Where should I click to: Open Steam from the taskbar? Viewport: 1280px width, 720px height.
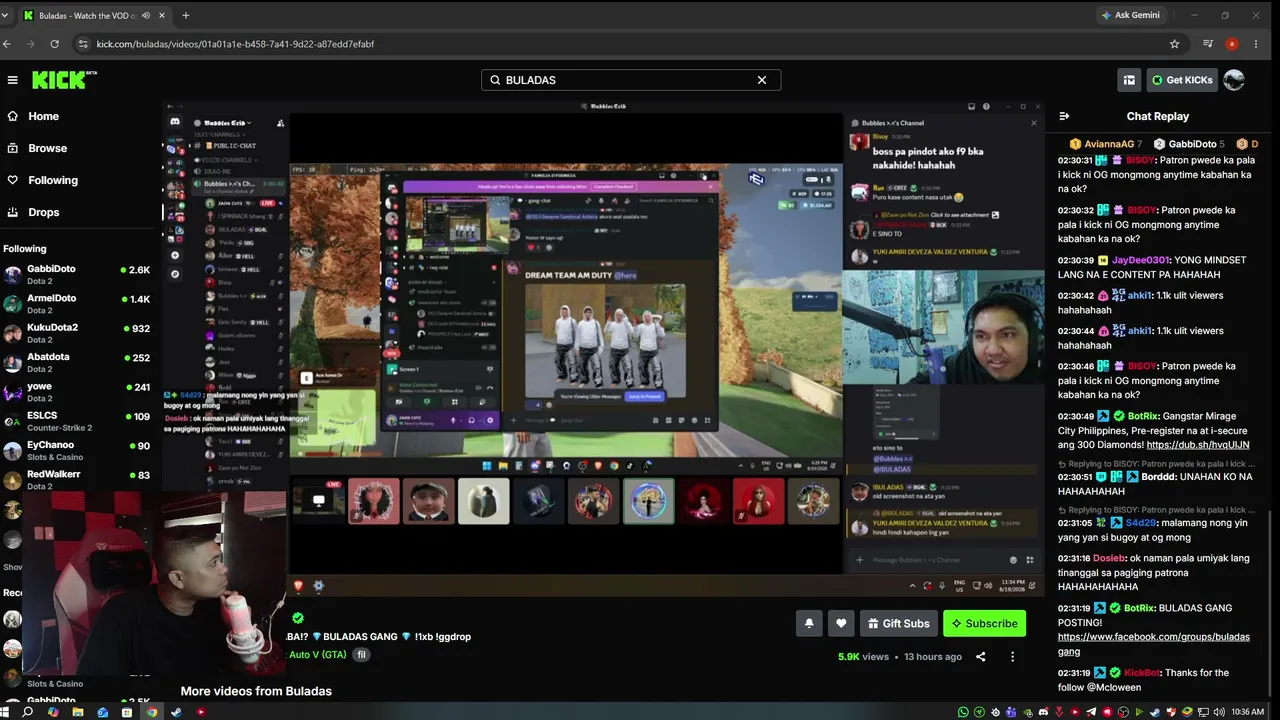pos(176,712)
